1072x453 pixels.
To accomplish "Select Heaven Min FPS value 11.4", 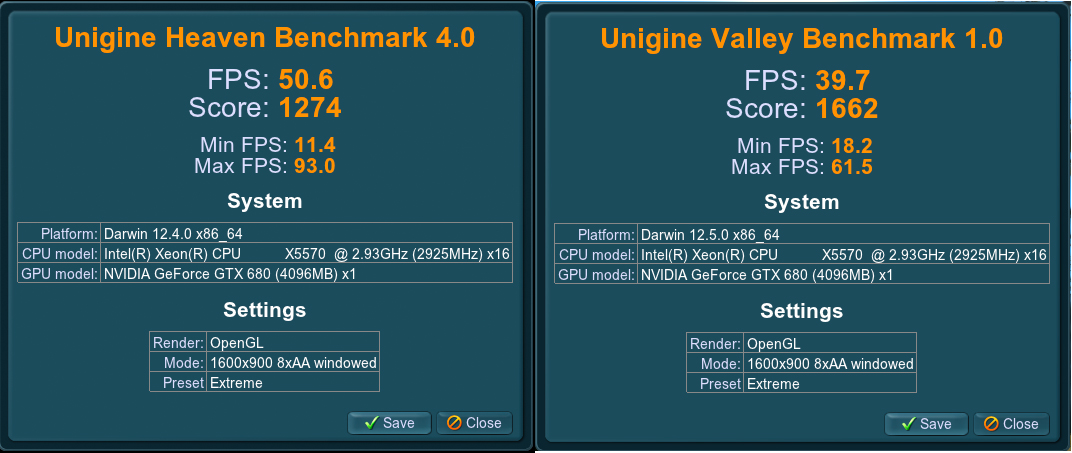I will 314,145.
